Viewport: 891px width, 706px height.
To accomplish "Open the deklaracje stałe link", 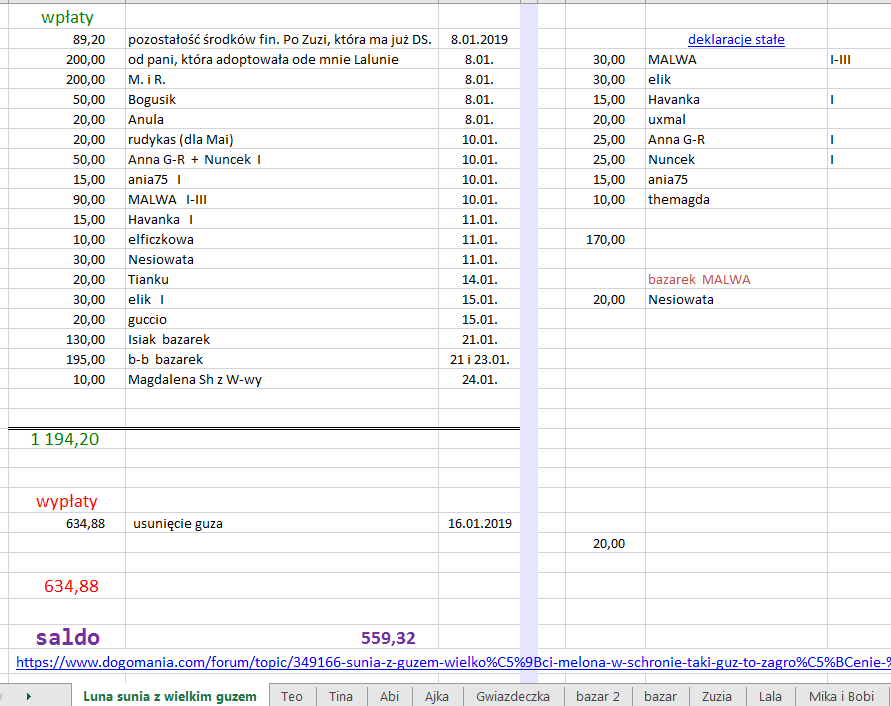I will tap(736, 40).
